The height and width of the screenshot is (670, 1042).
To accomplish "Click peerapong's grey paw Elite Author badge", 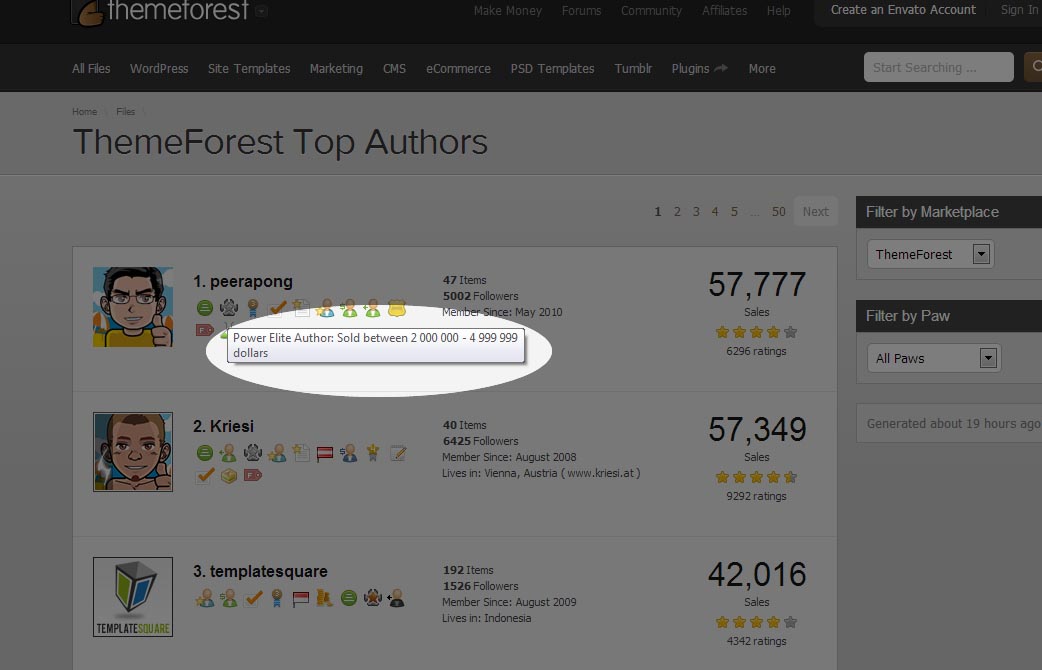I will pos(229,308).
